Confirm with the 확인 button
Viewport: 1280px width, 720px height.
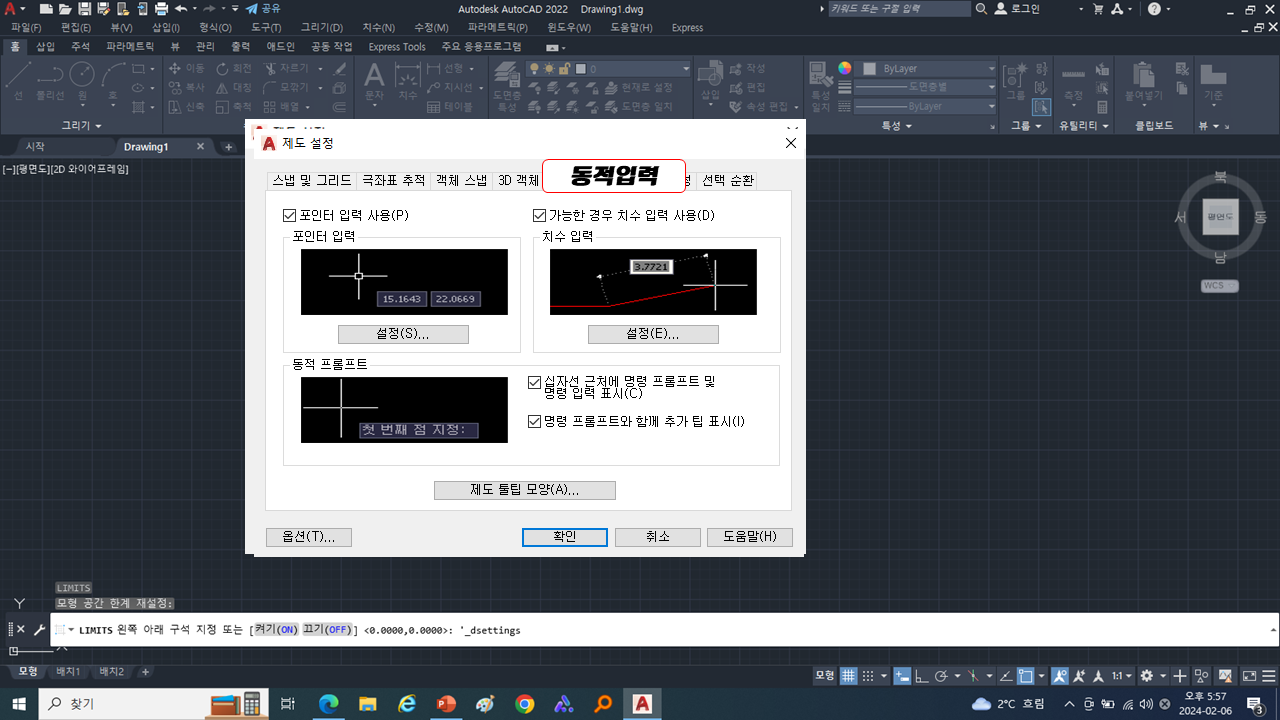565,537
